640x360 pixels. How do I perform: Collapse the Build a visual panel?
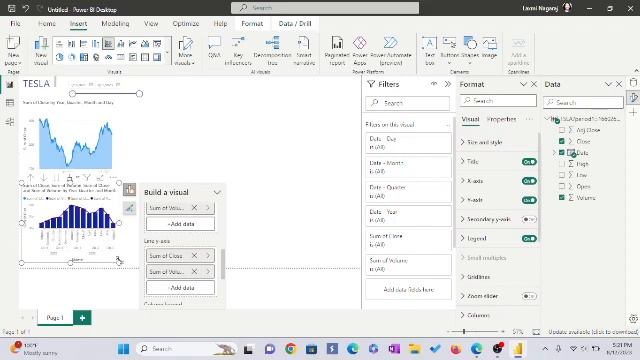(217, 192)
